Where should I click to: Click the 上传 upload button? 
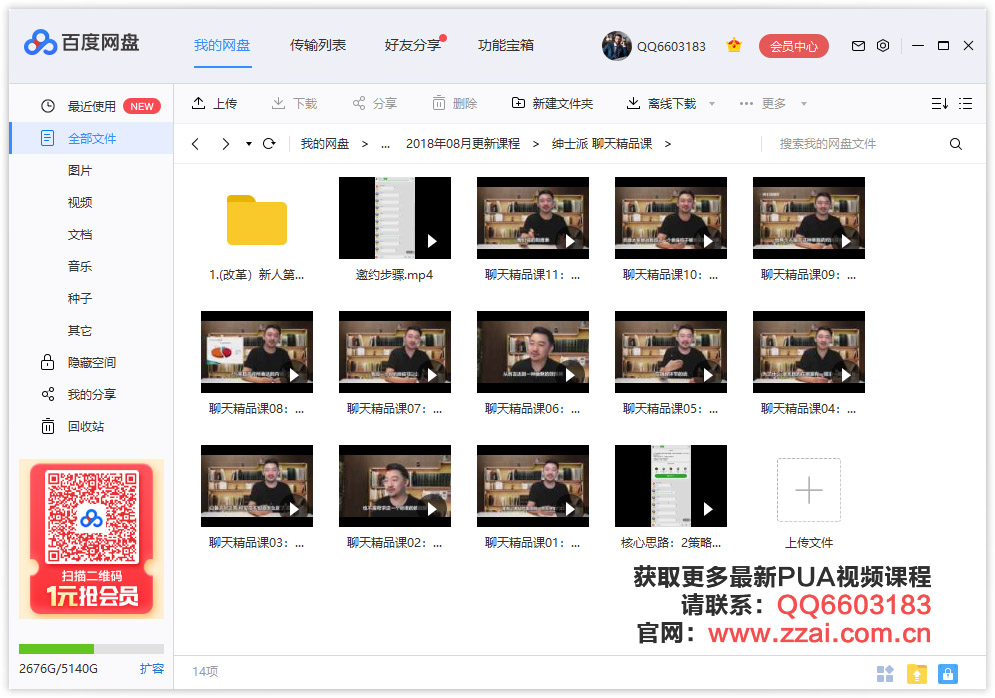click(x=214, y=103)
